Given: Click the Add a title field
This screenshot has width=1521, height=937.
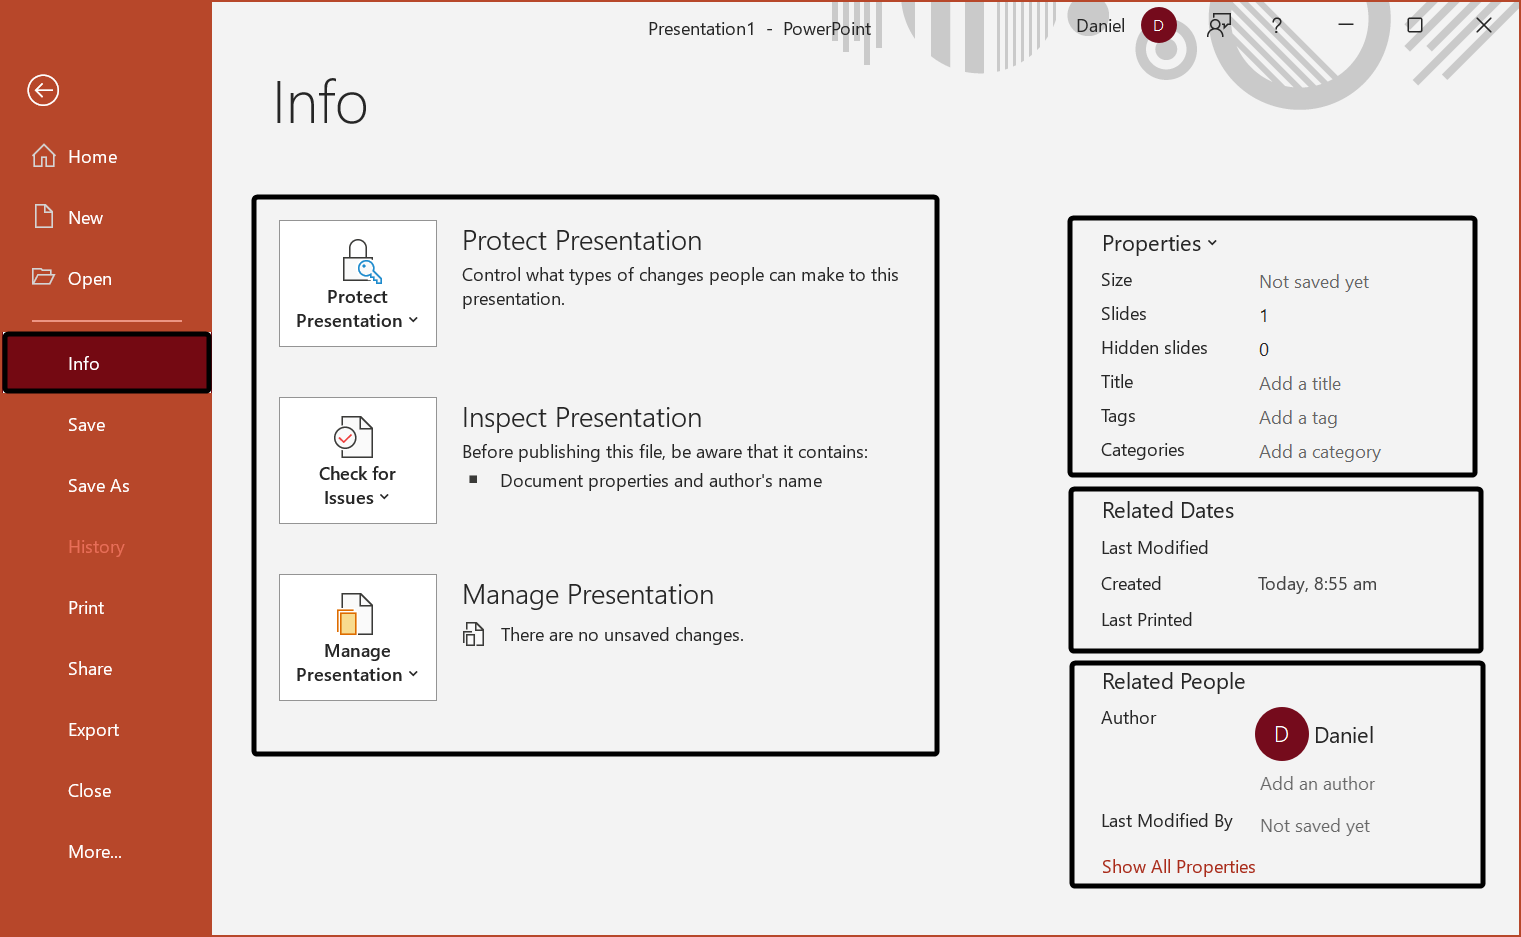Looking at the screenshot, I should click(x=1299, y=384).
